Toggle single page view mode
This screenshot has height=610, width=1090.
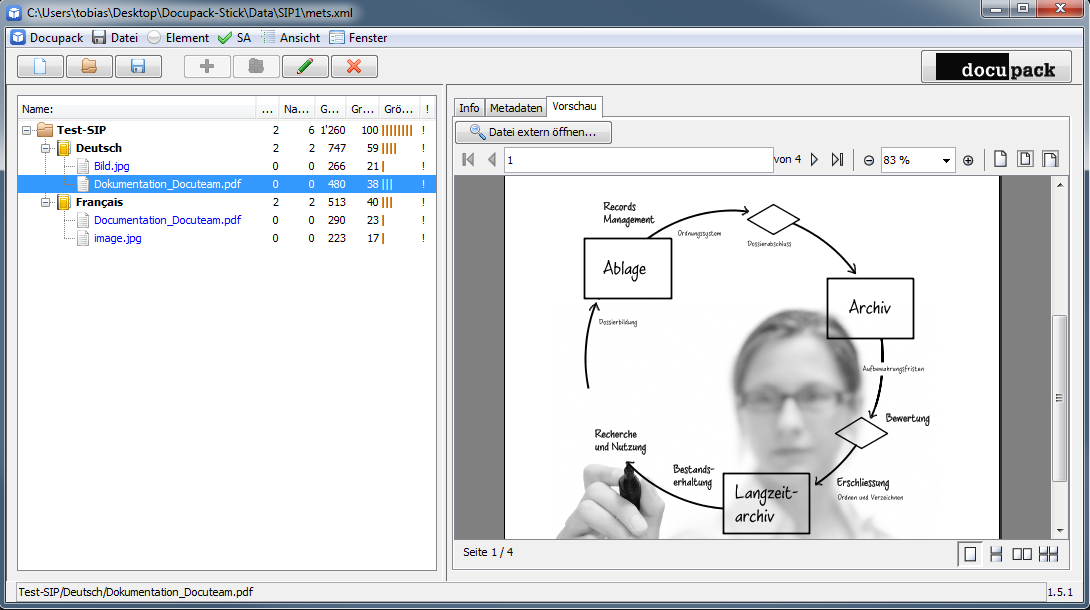pyautogui.click(x=968, y=554)
